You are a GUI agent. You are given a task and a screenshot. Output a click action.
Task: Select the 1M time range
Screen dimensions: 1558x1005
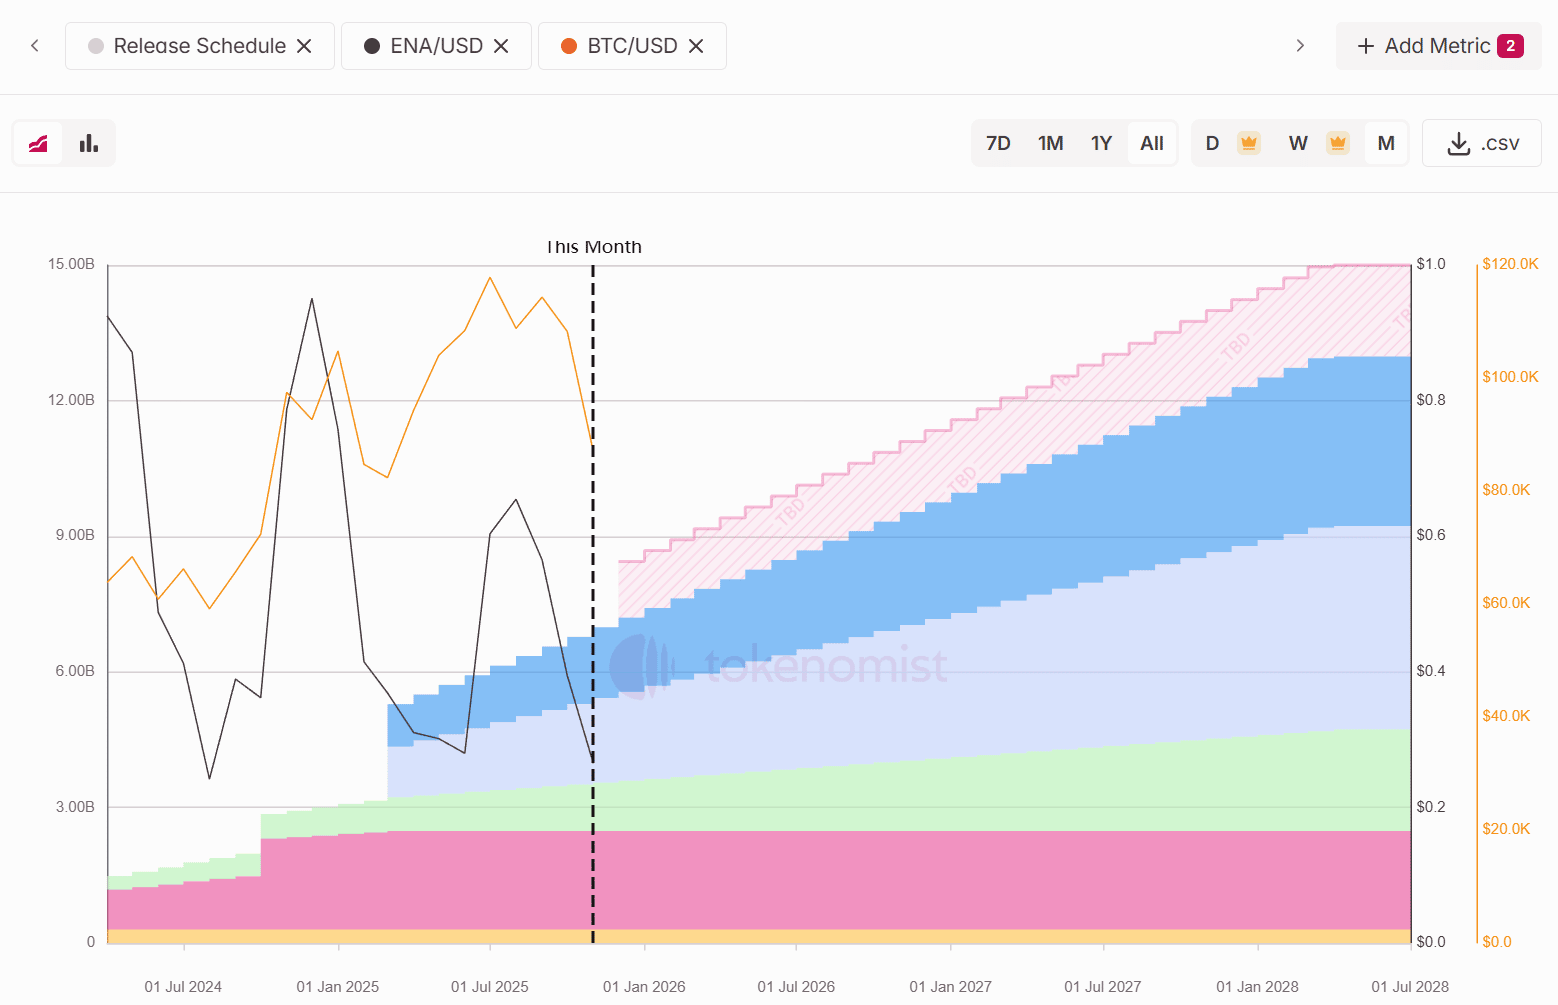[x=1050, y=143]
